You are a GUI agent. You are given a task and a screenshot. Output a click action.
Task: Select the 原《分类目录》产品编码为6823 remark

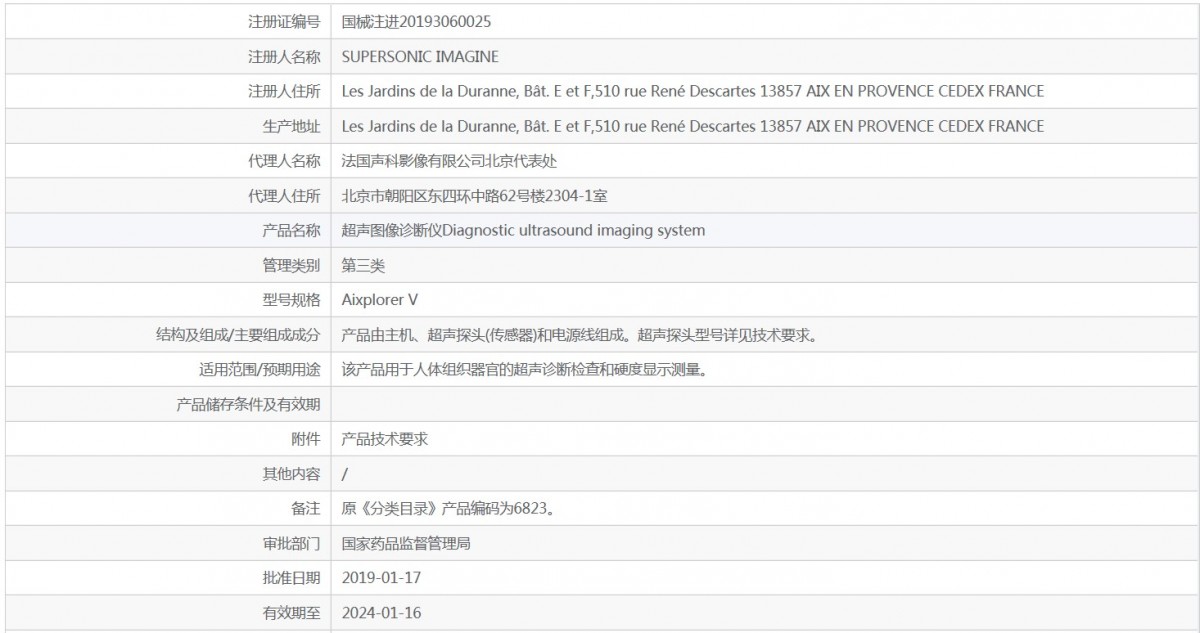coord(447,509)
